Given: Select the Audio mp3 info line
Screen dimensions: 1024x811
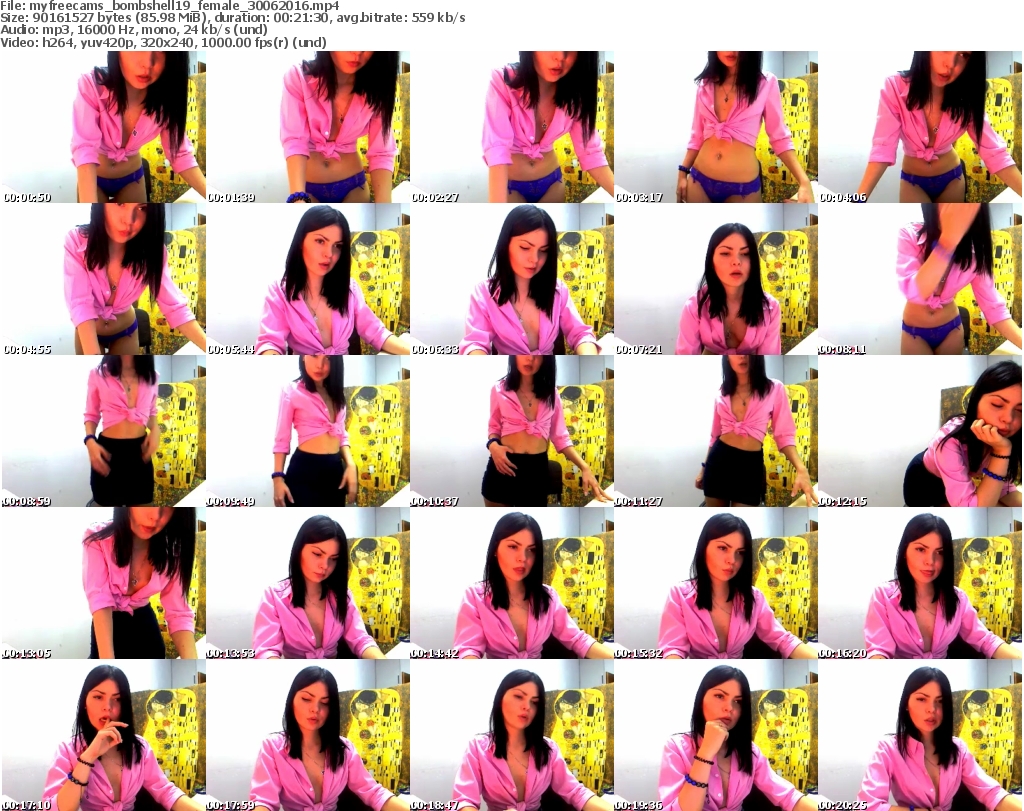Looking at the screenshot, I should point(134,31).
